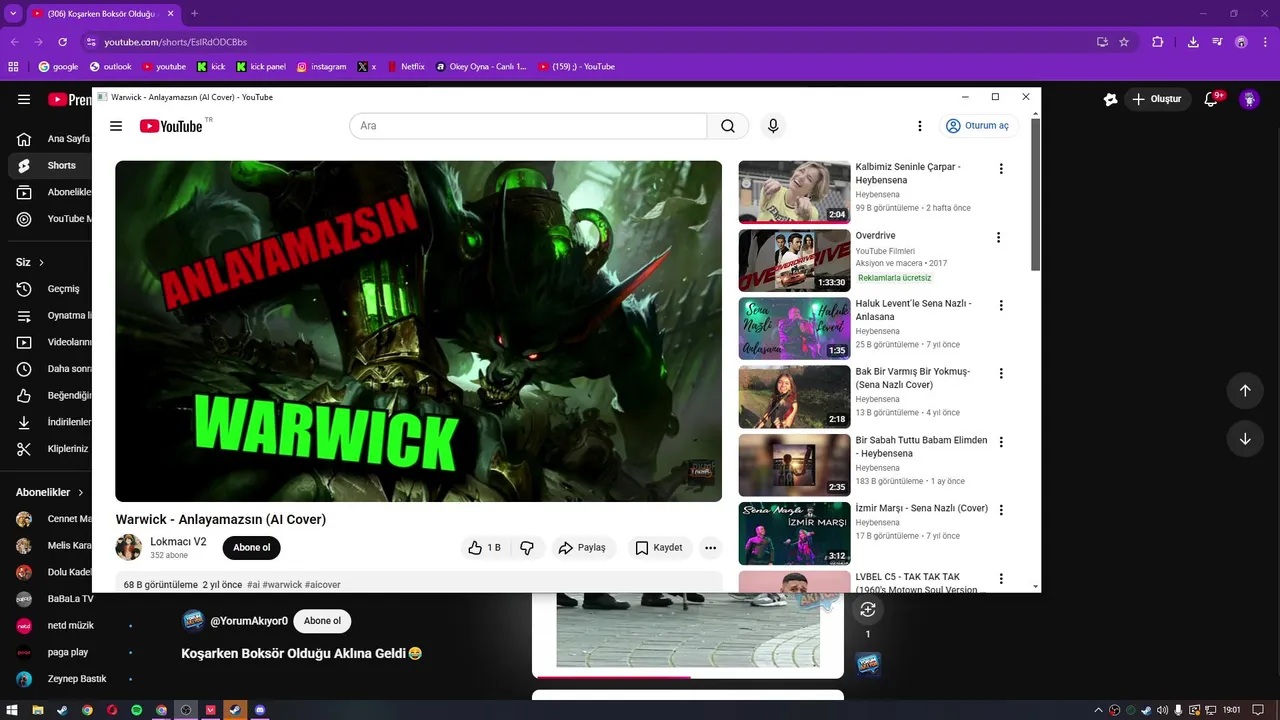Open options for Kalbimiz Seninle Çarpar video
1280x720 pixels.
click(x=1001, y=169)
